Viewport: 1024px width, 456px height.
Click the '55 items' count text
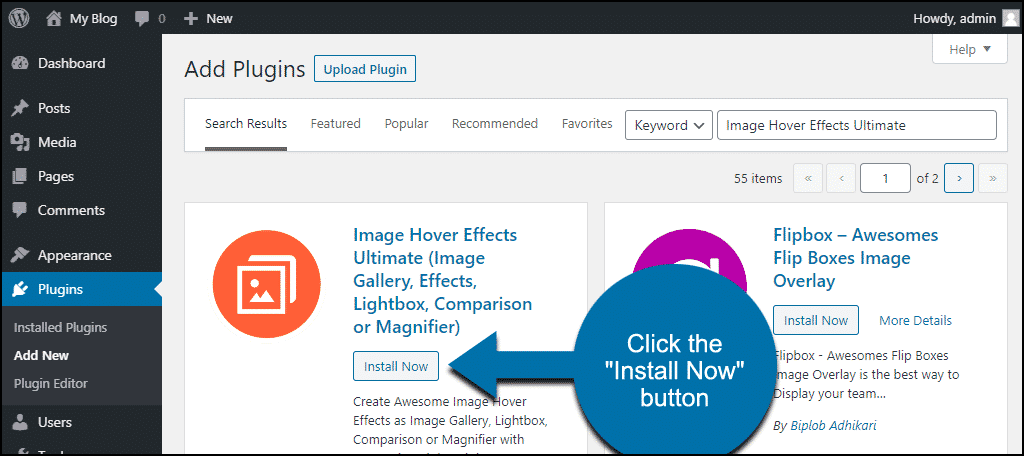click(758, 178)
